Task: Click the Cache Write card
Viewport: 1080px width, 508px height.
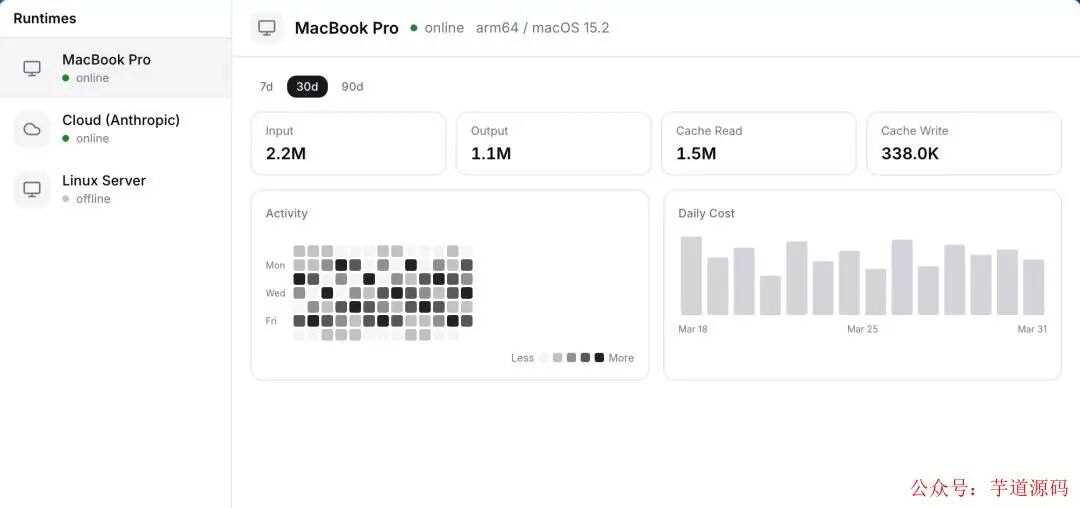Action: click(964, 143)
